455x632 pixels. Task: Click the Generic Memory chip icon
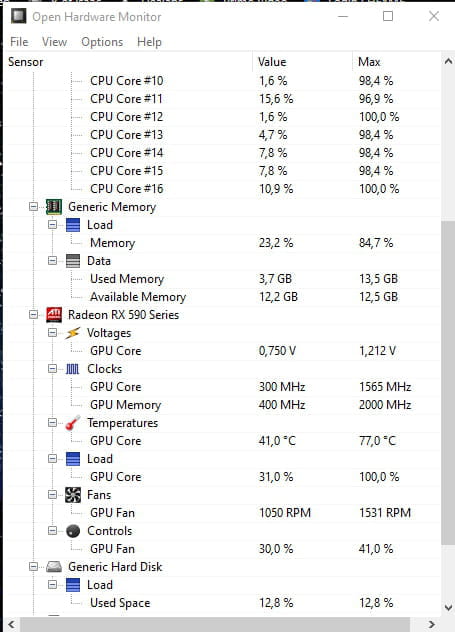[54, 207]
